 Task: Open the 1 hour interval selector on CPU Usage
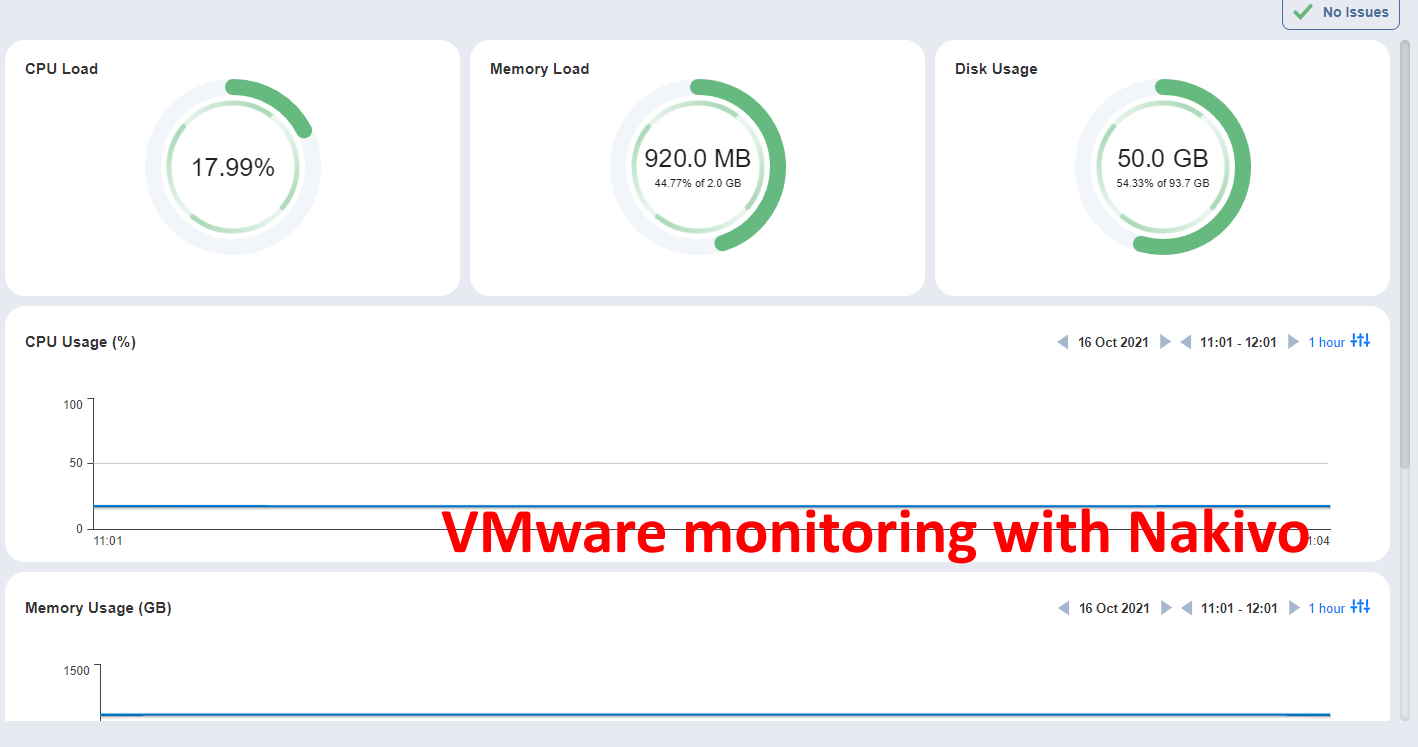coord(1326,342)
